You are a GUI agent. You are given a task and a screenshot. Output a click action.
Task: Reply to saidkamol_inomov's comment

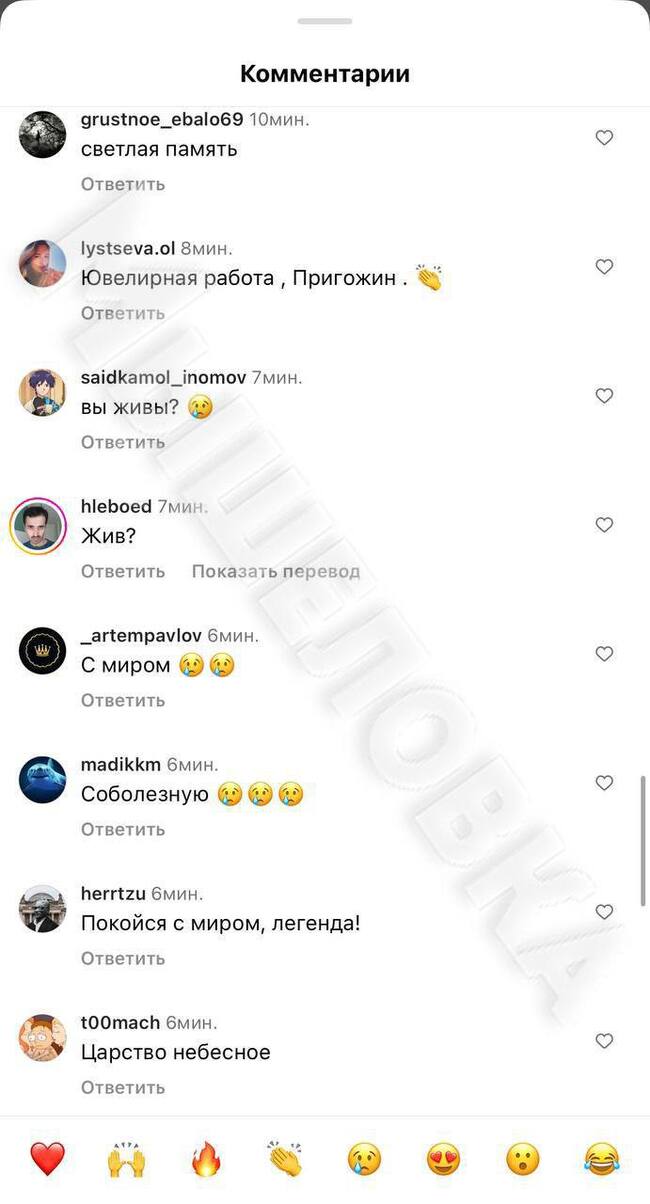[123, 442]
